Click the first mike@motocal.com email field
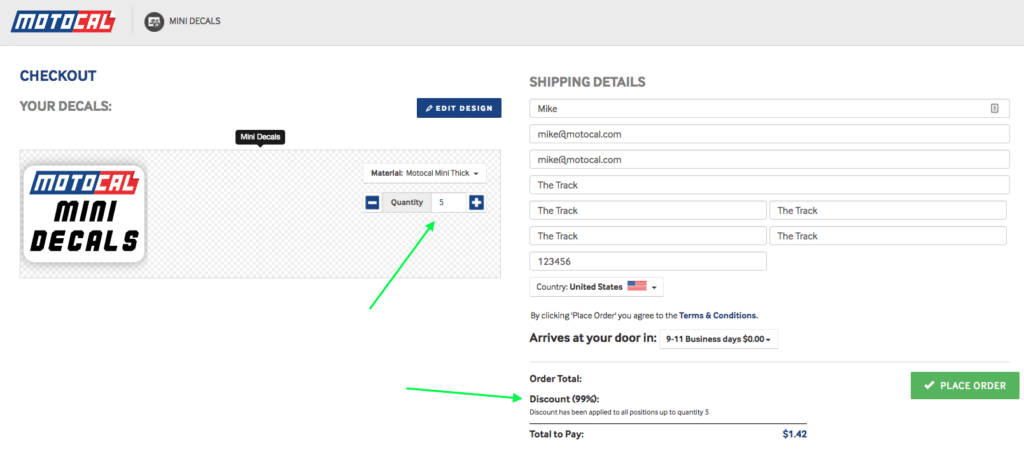The height and width of the screenshot is (454, 1024). [770, 134]
